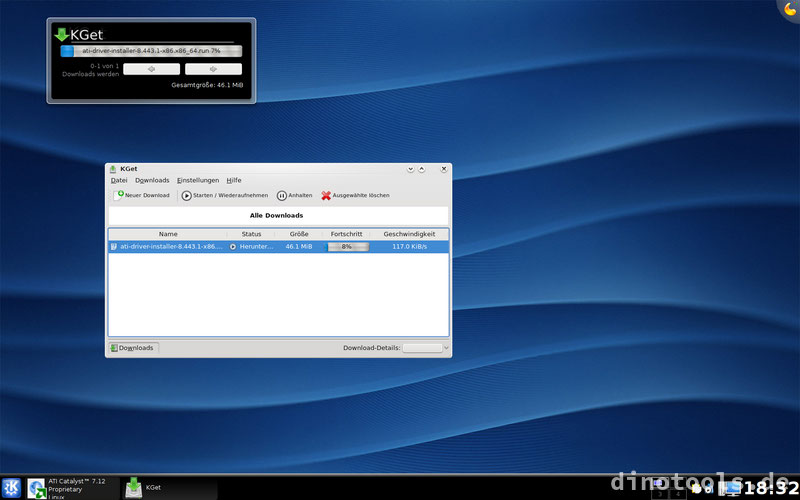Open the Downloads menu in the menu bar

152,180
